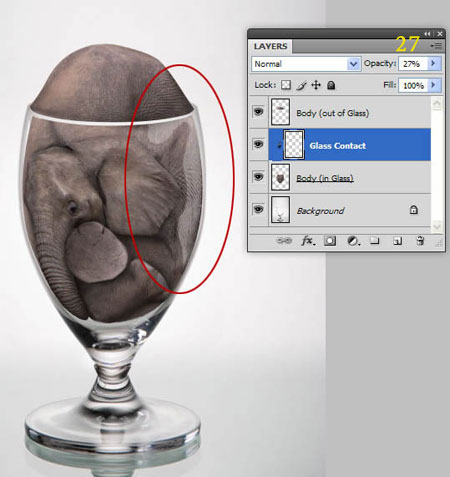This screenshot has height=477, width=450.
Task: Create a new layer group
Action: tap(375, 241)
